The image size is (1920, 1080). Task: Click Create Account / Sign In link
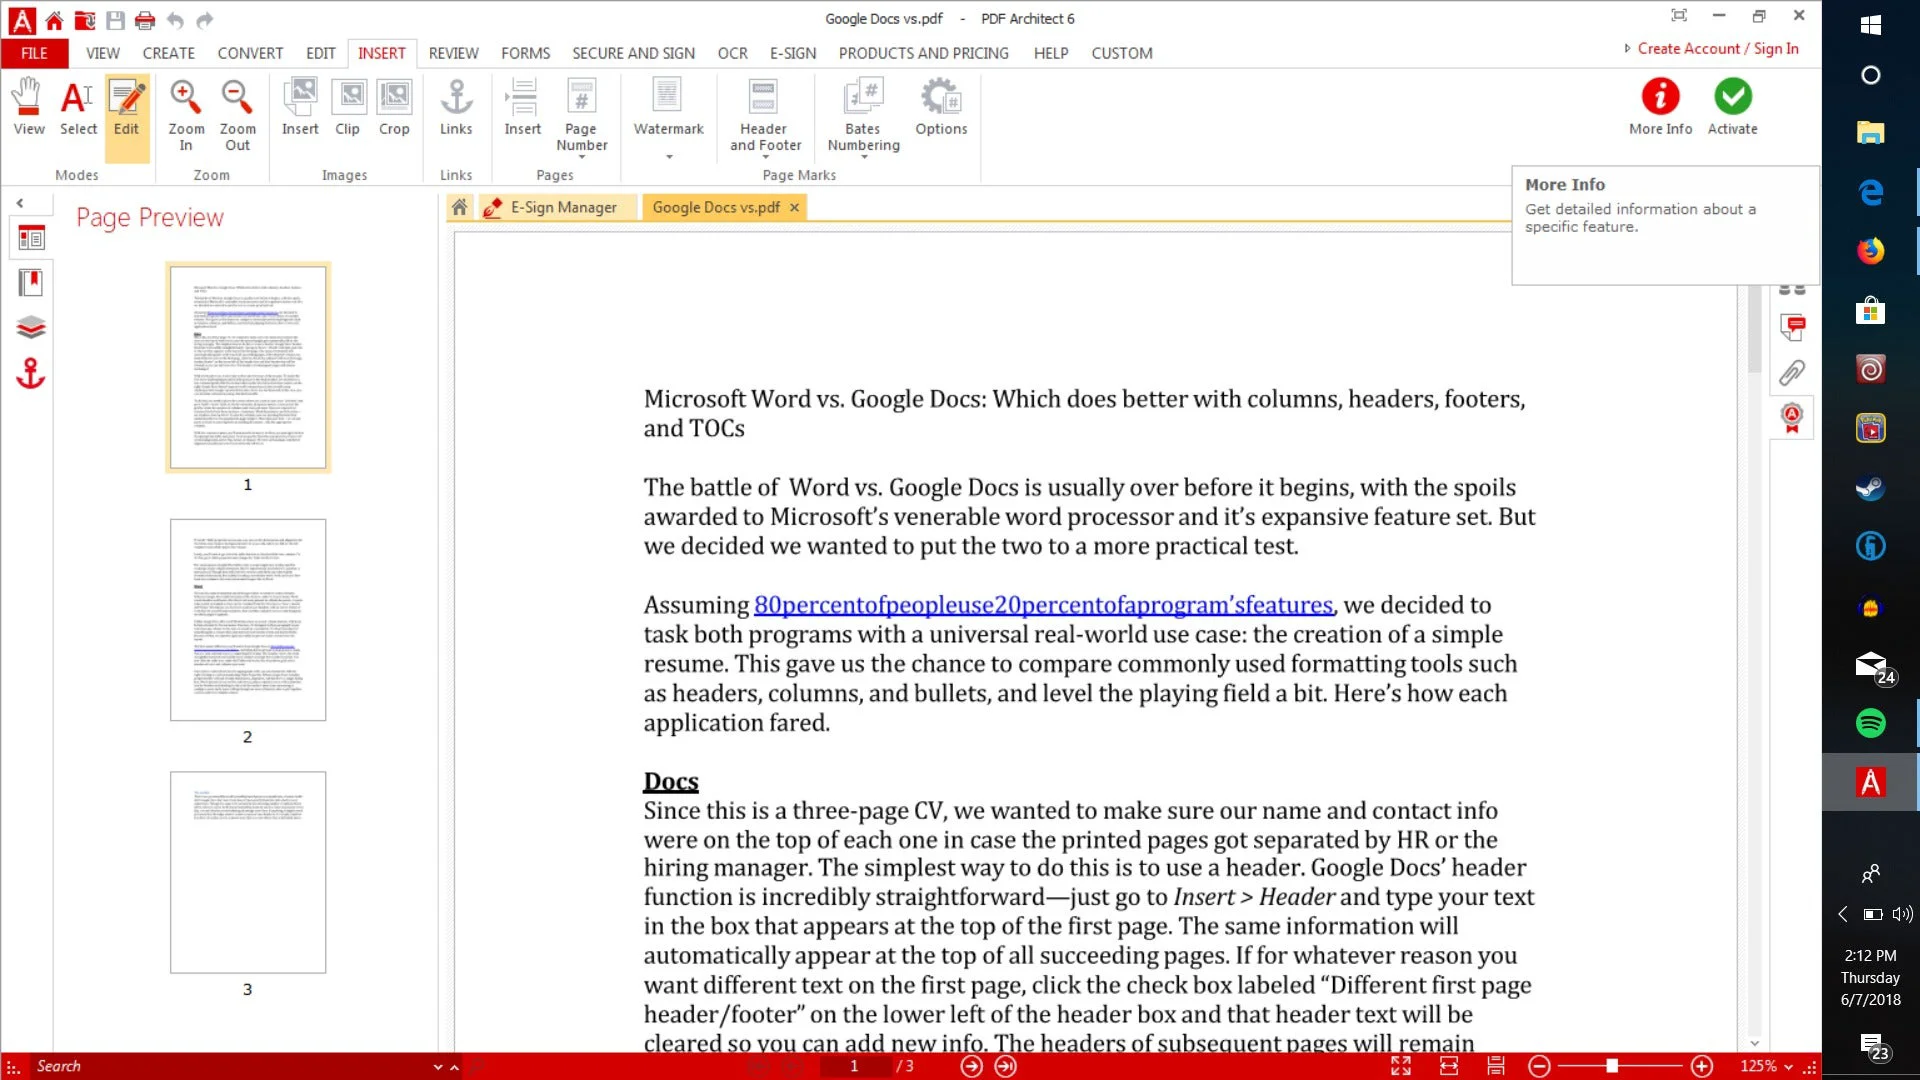[1717, 48]
